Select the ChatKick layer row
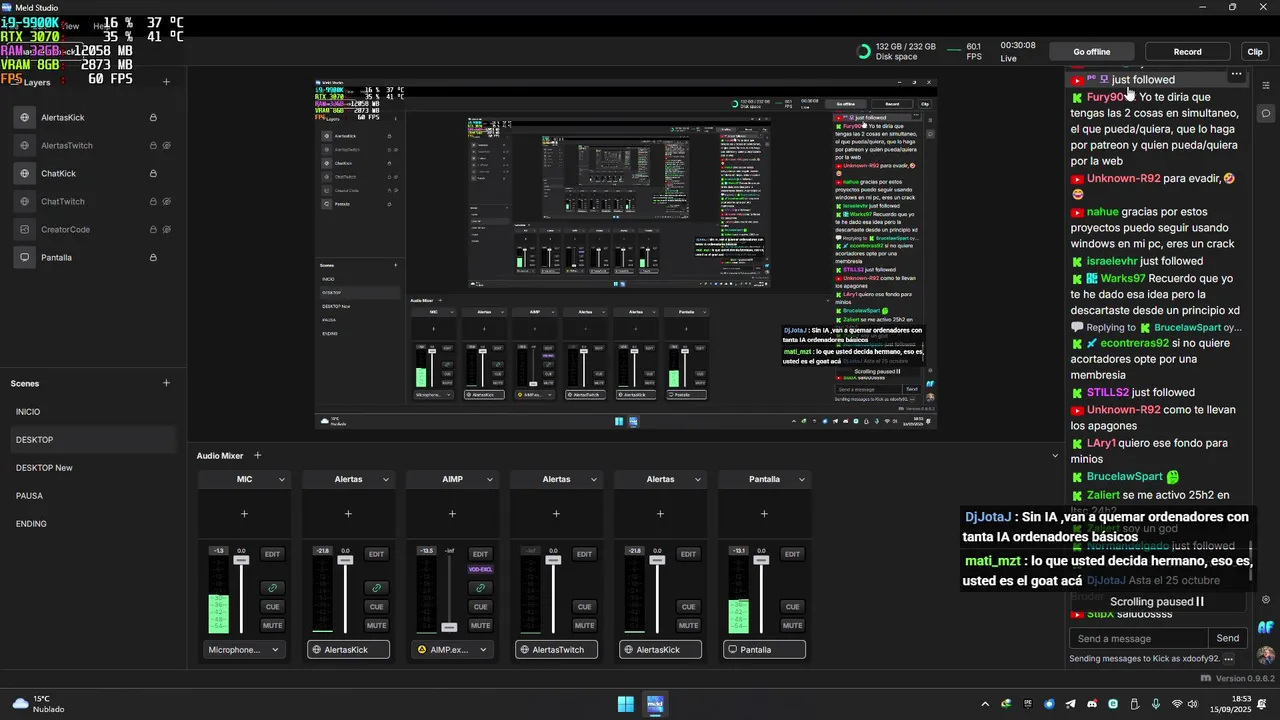 93,174
